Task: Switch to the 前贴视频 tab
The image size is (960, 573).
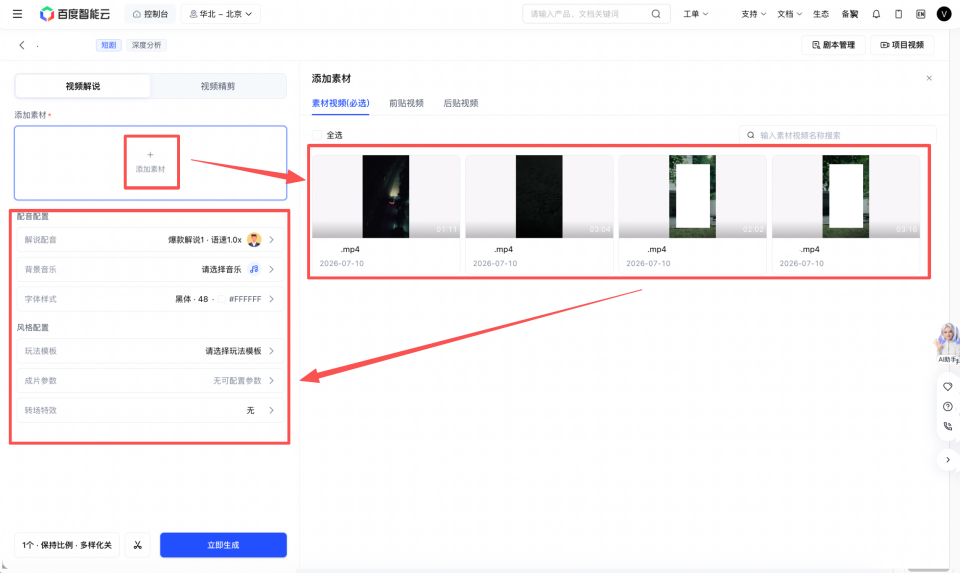Action: (407, 103)
